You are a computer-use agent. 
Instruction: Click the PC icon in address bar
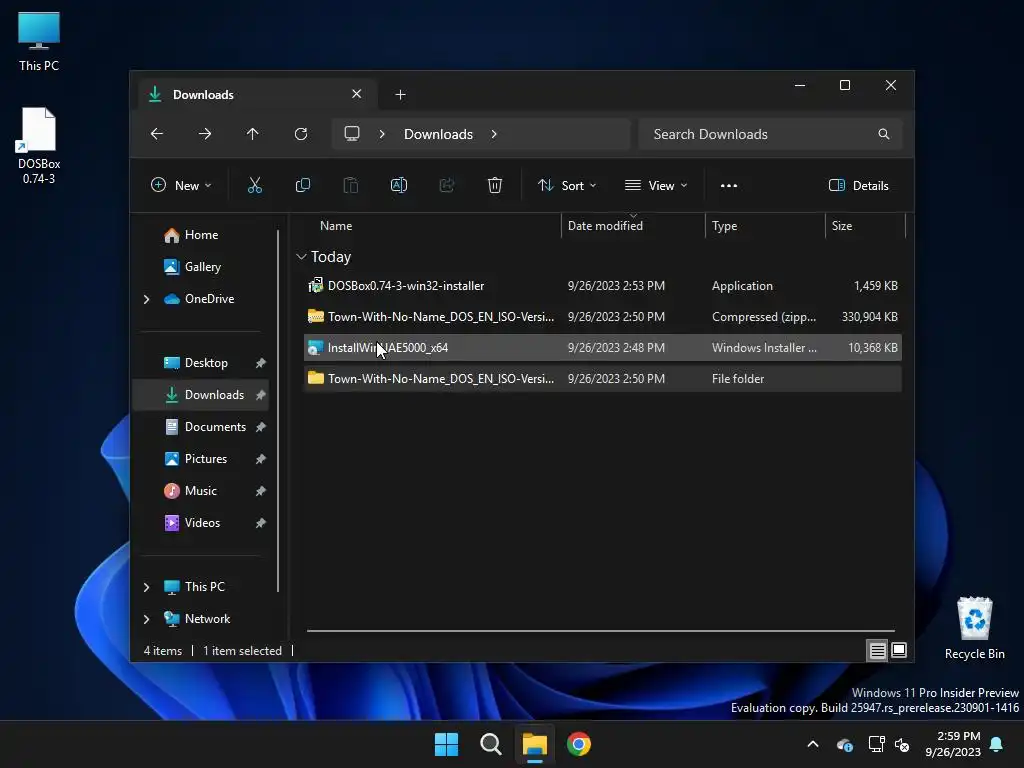(x=352, y=134)
